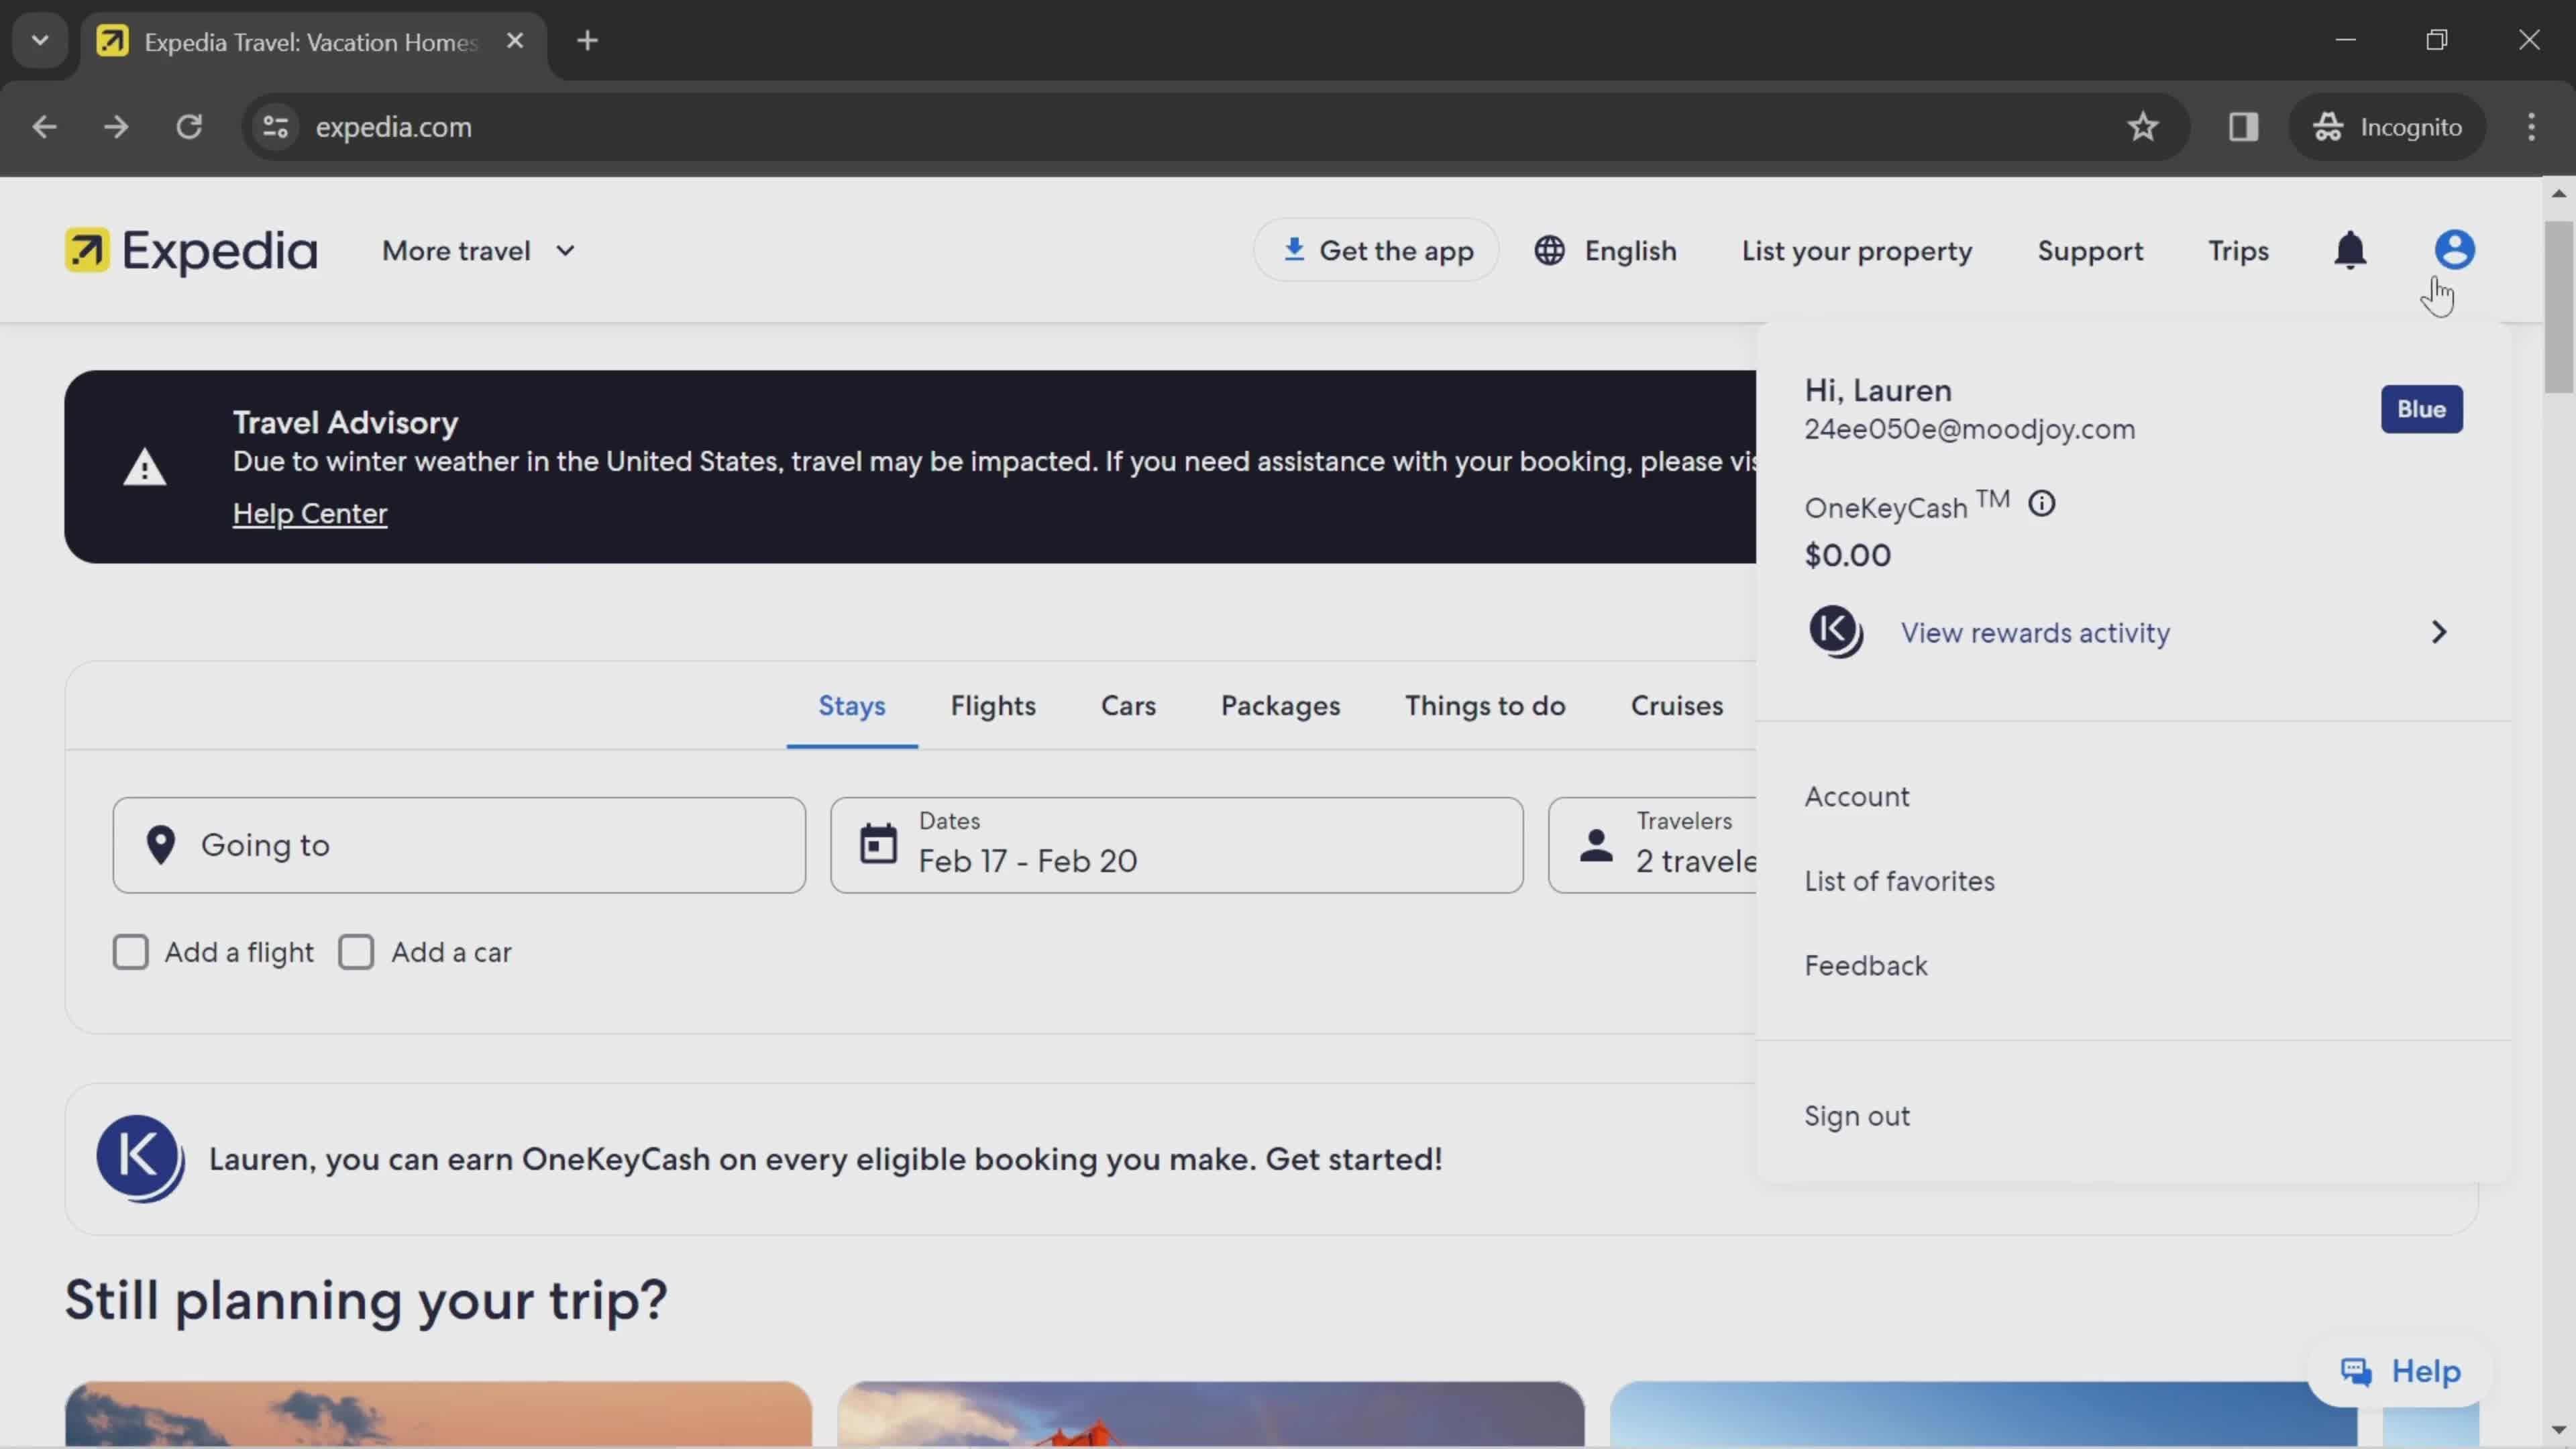Click Get the app button
2576x1449 pixels.
point(1376,250)
